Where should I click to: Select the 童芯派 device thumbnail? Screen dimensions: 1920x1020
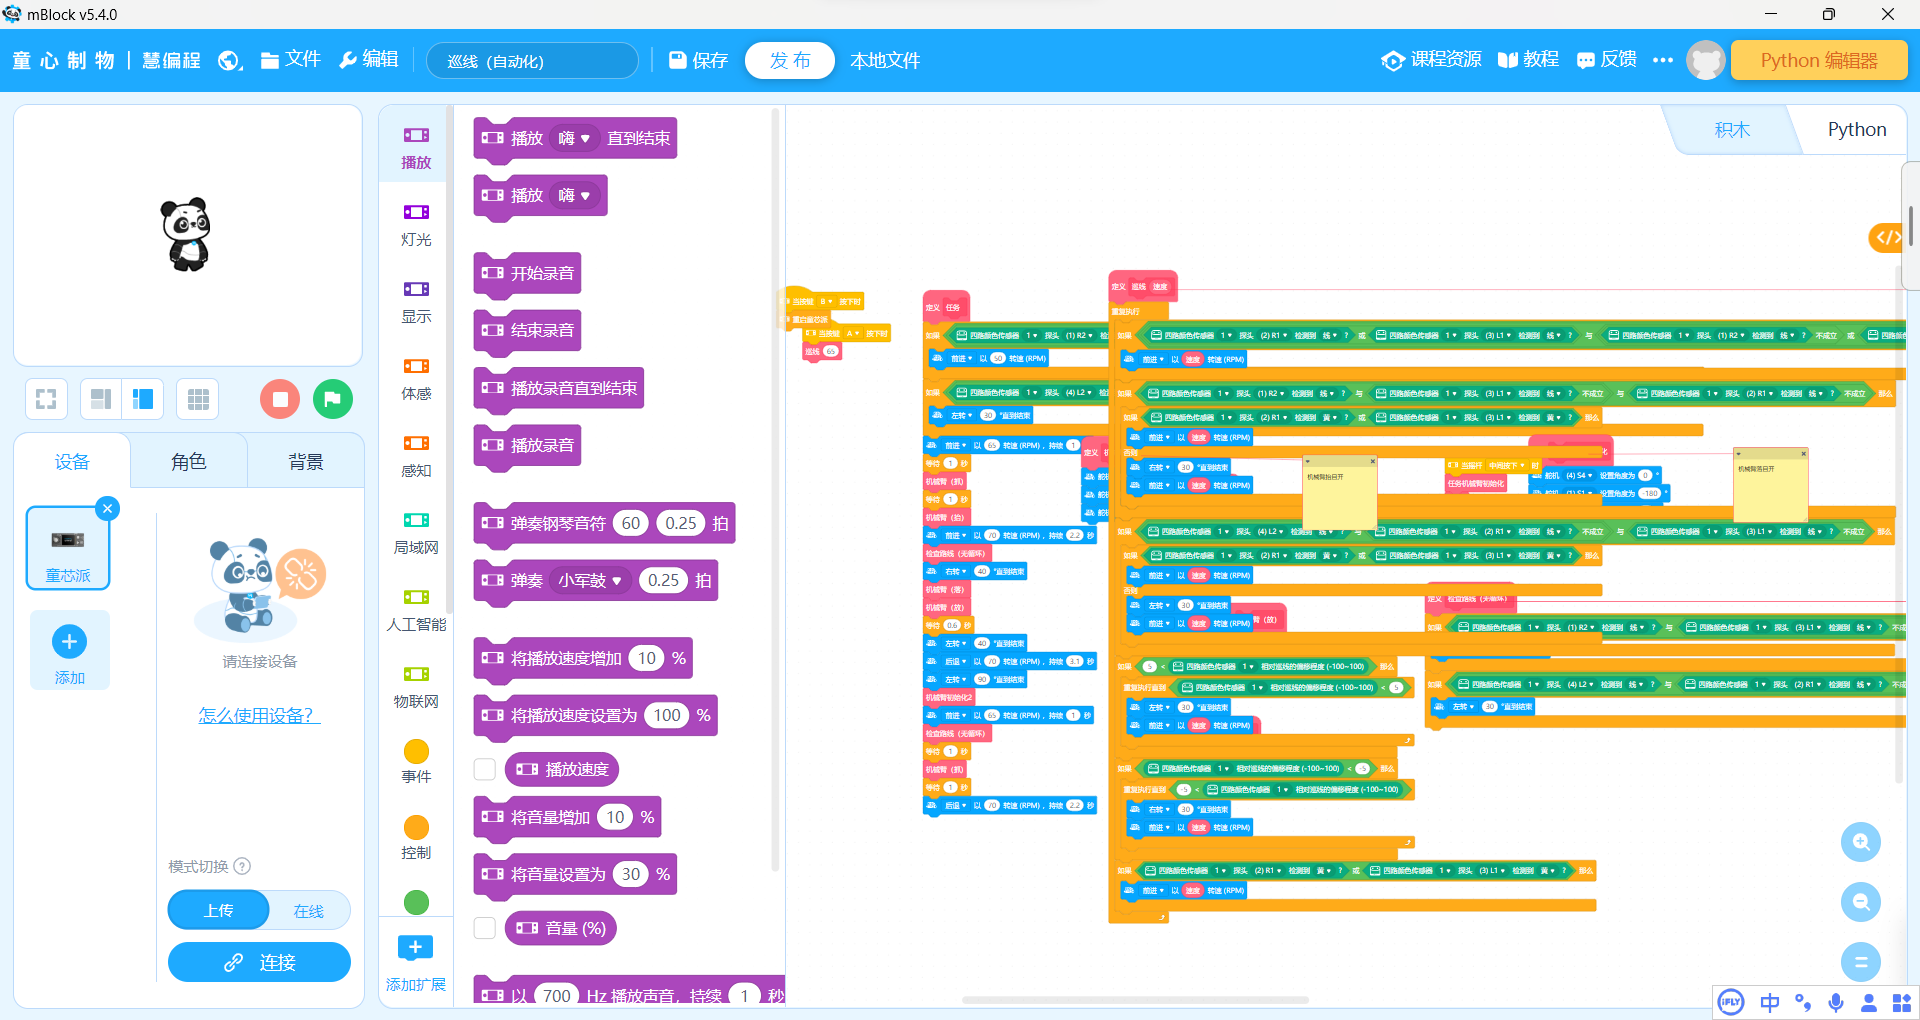click(68, 548)
